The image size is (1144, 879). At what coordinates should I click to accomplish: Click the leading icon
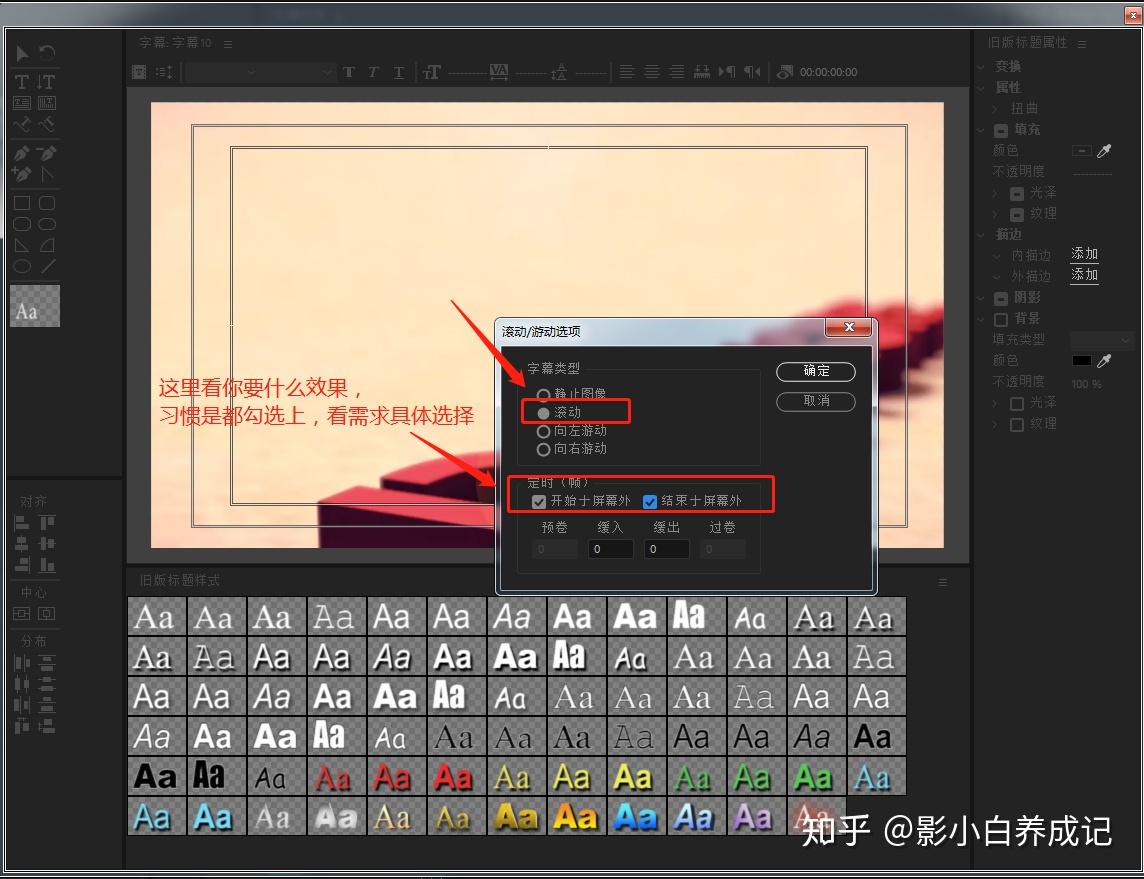[x=559, y=71]
